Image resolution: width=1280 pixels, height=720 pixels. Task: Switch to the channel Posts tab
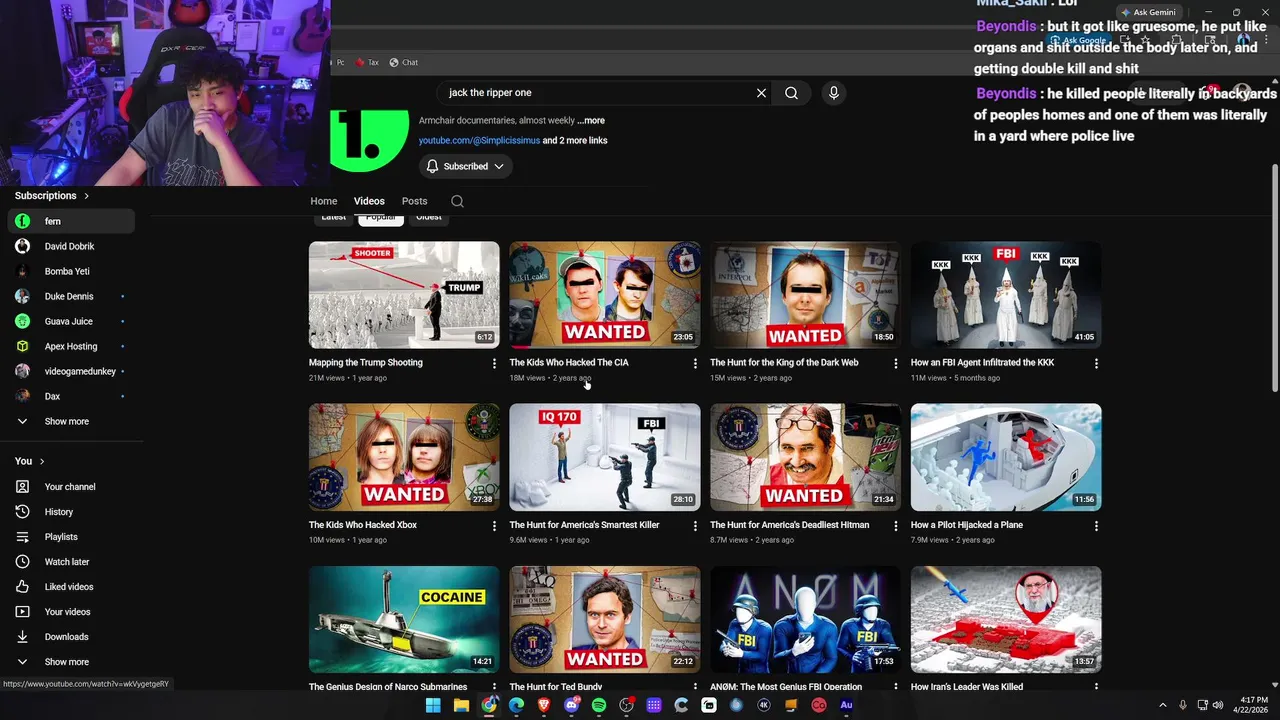414,201
